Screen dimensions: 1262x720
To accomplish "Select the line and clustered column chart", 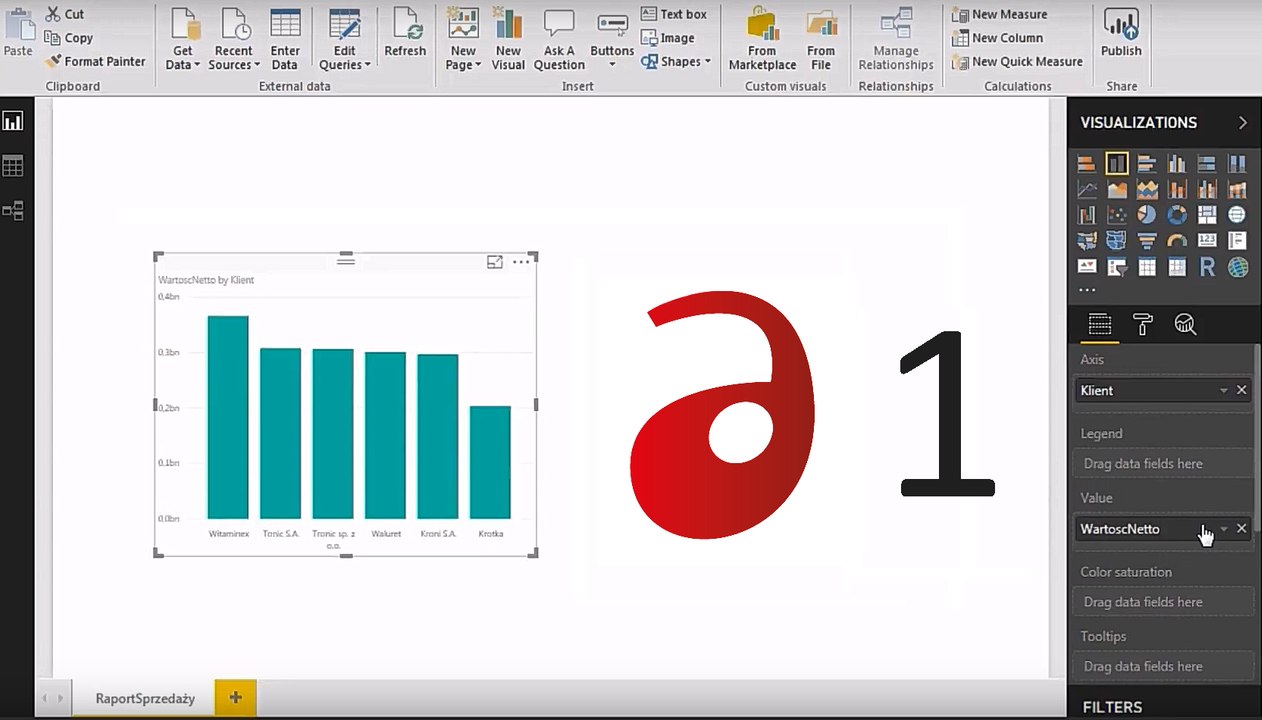I will 1207,189.
